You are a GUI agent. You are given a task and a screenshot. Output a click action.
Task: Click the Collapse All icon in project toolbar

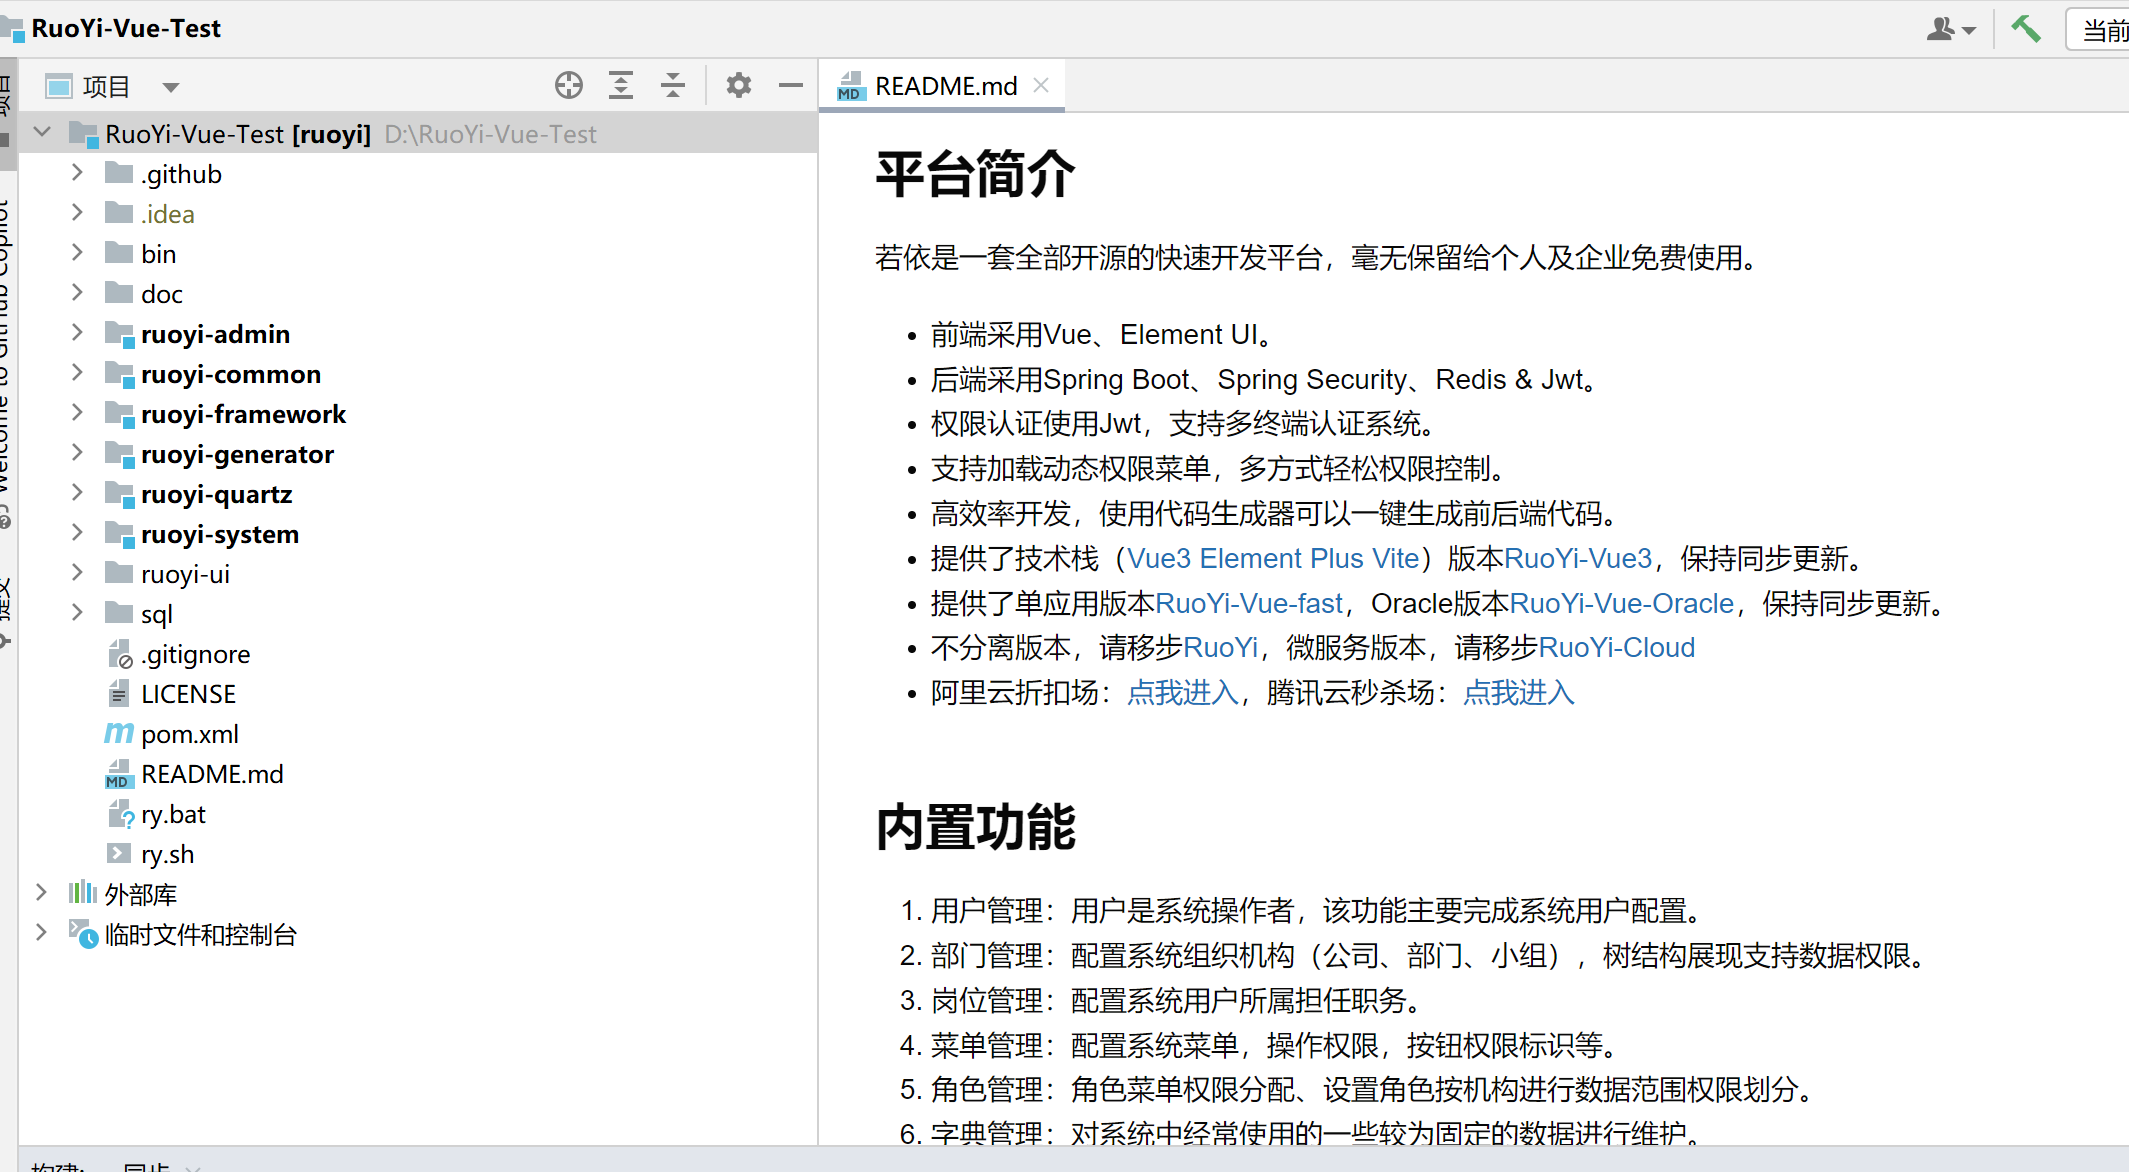(x=673, y=86)
